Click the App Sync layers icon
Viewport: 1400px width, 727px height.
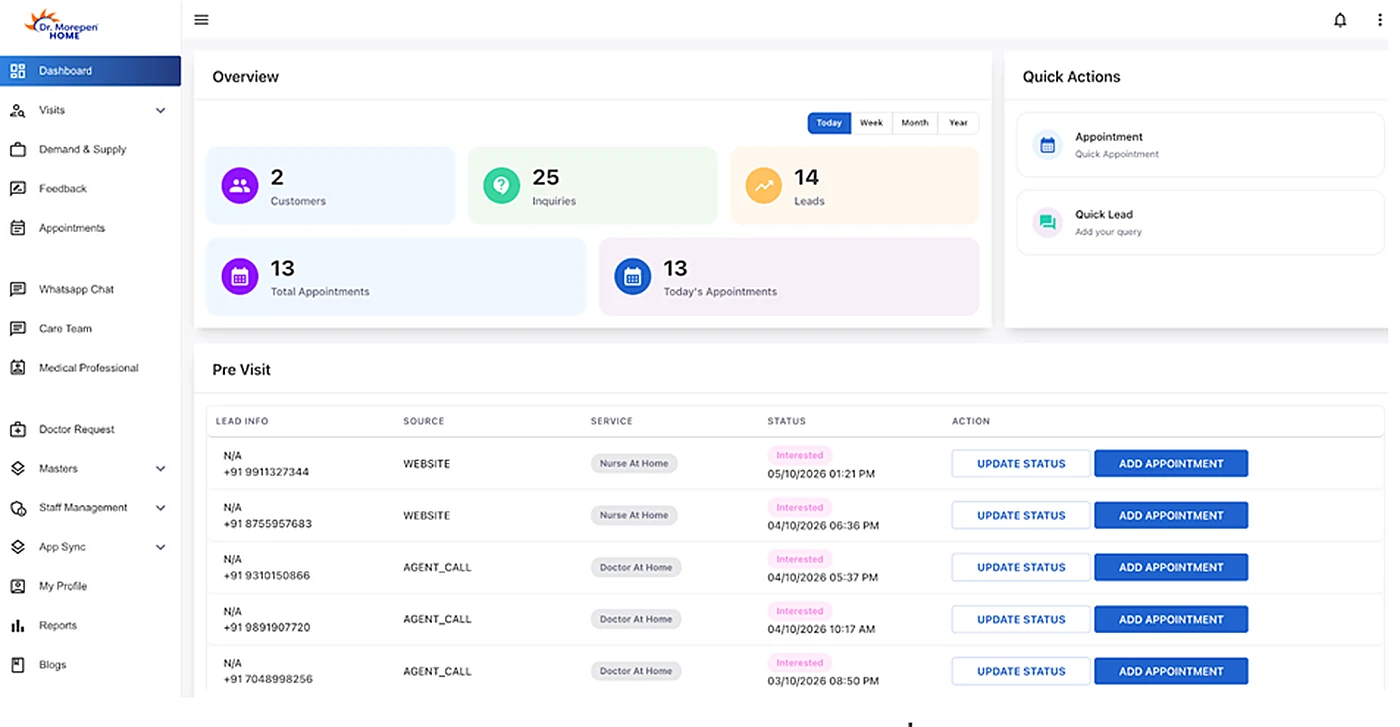point(17,547)
